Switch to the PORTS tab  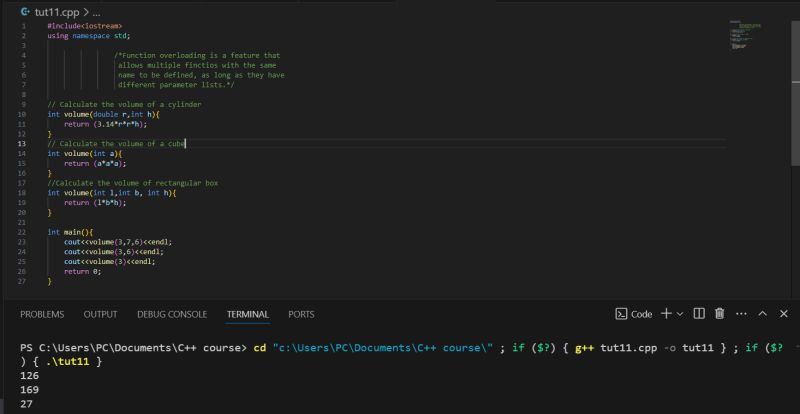(301, 314)
